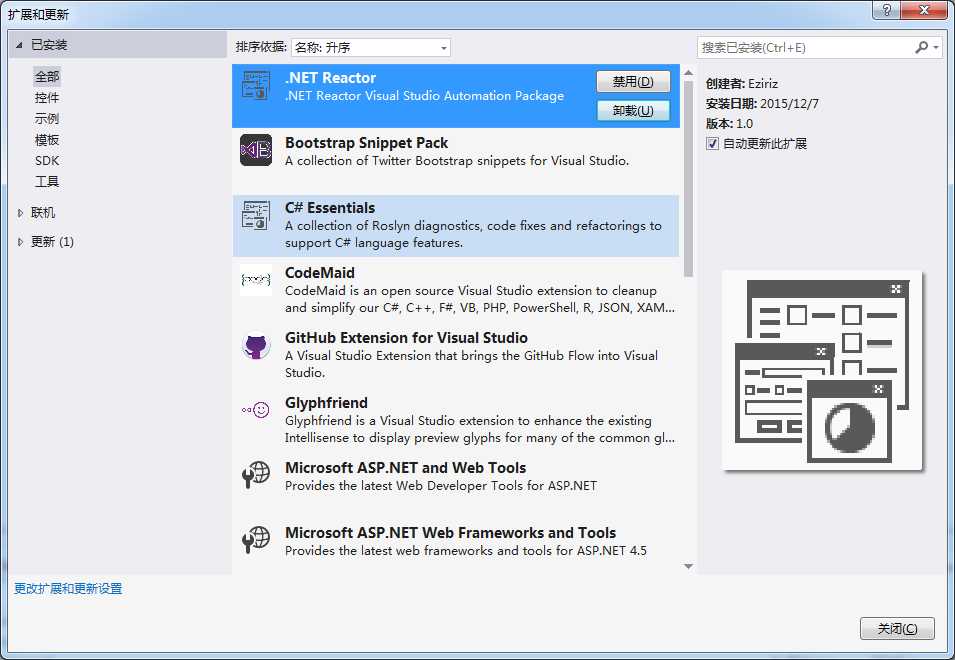Select the SDK category
The height and width of the screenshot is (660, 955).
point(47,161)
